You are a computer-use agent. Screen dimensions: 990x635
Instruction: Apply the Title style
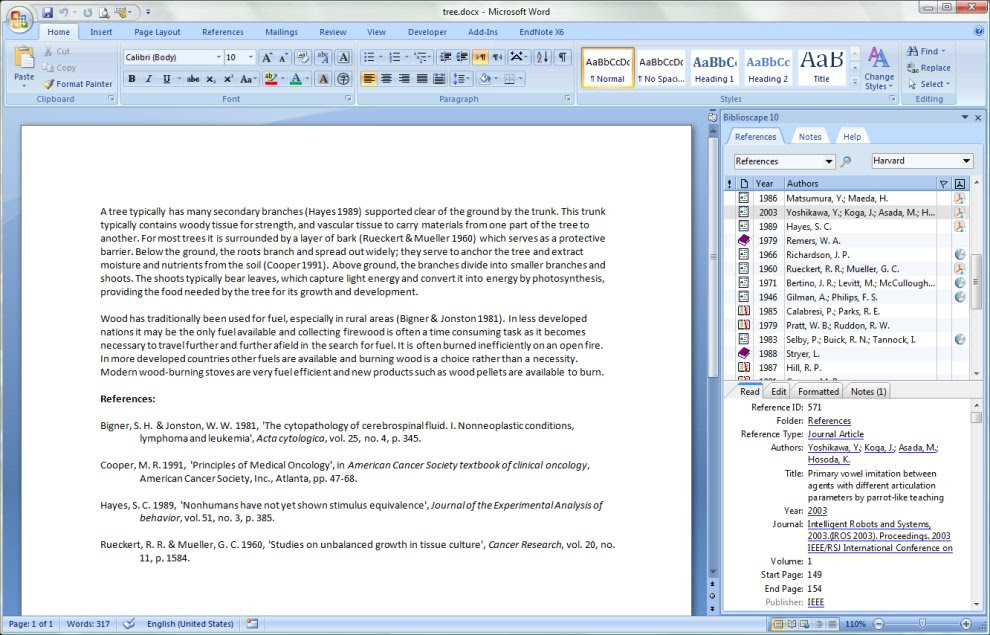(821, 68)
